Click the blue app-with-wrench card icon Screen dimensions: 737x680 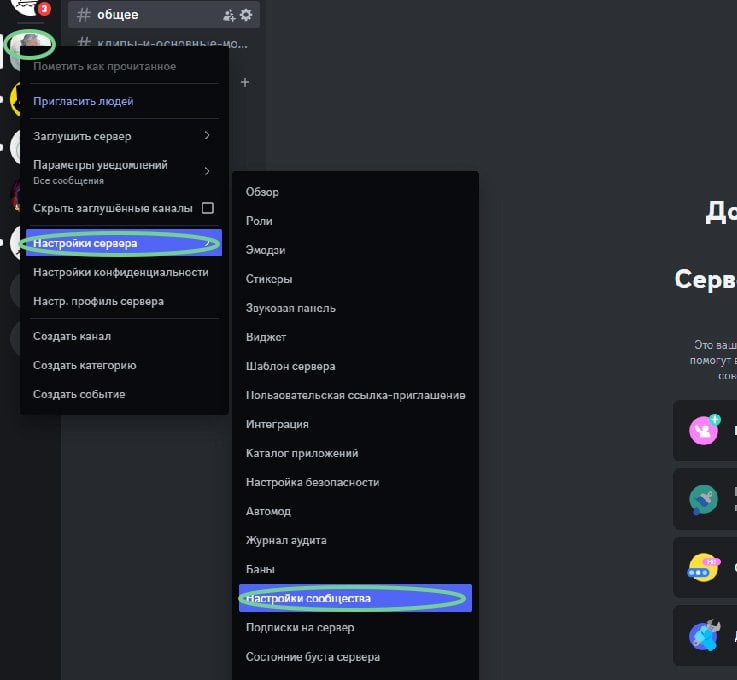(x=704, y=635)
